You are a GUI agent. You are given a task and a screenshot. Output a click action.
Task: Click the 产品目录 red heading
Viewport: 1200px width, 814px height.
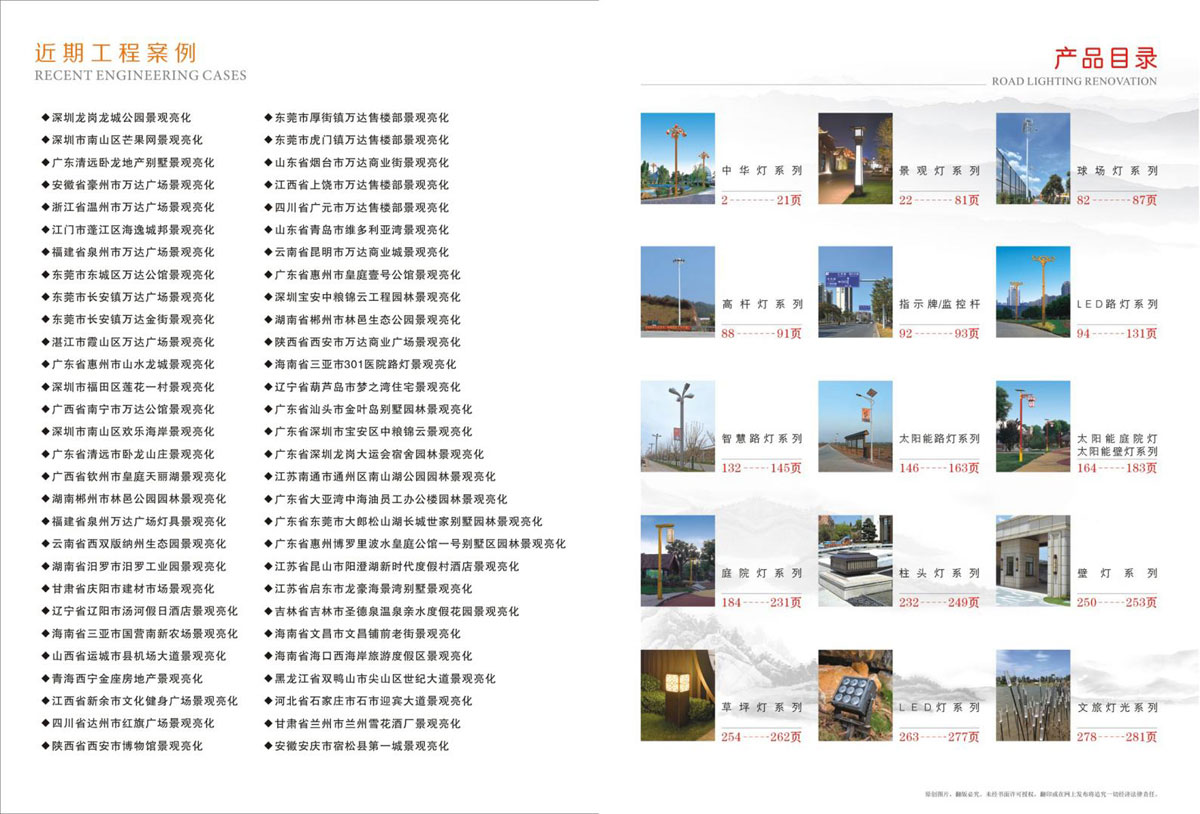tap(1104, 56)
